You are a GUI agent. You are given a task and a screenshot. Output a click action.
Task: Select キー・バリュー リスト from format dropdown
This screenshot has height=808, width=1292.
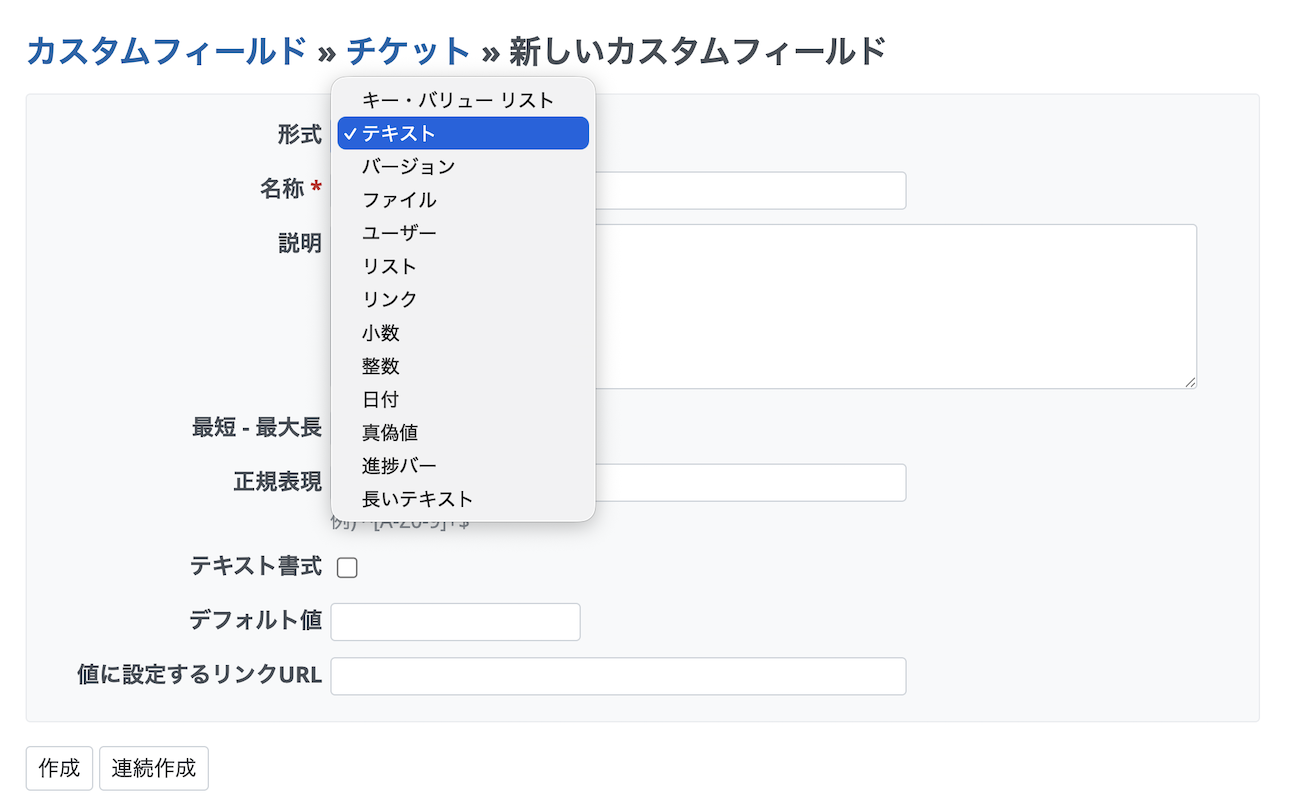pyautogui.click(x=458, y=100)
